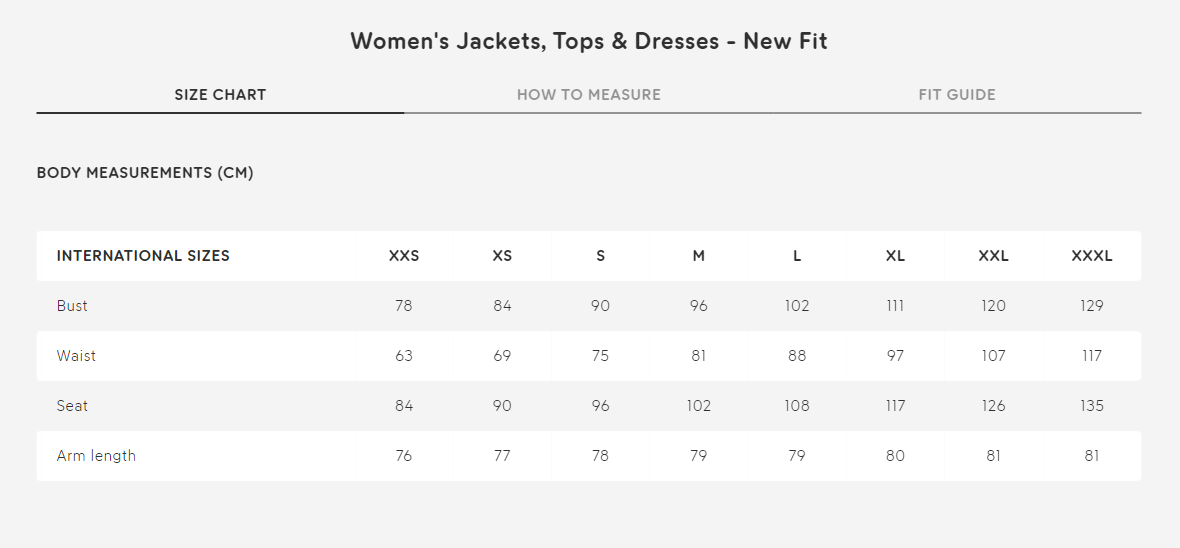Image resolution: width=1180 pixels, height=548 pixels.
Task: Select the Waist row label
Action: pos(76,356)
